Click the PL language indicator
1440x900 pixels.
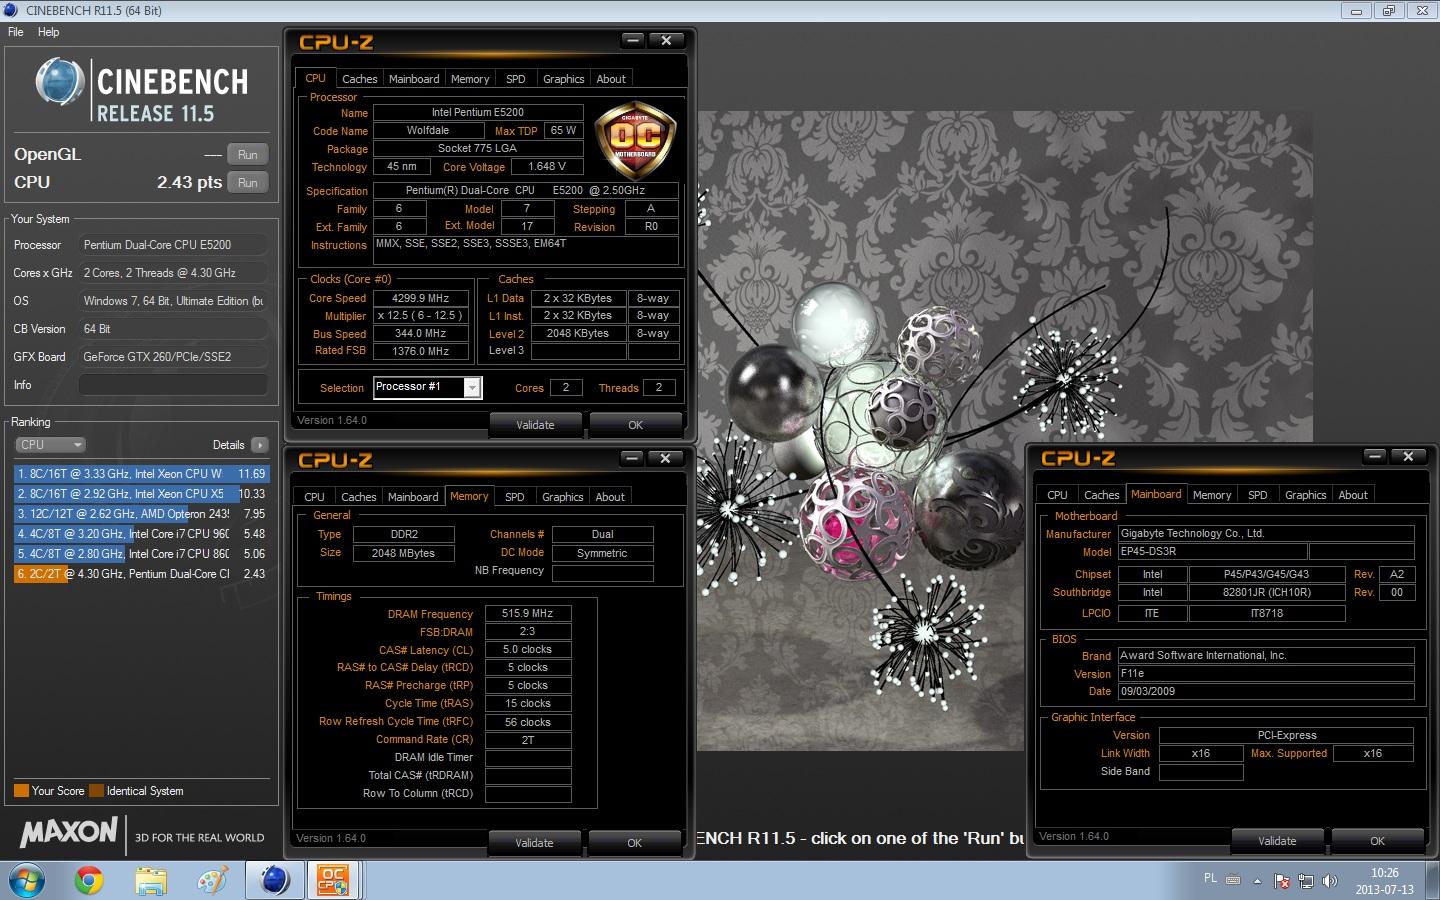tap(1211, 878)
